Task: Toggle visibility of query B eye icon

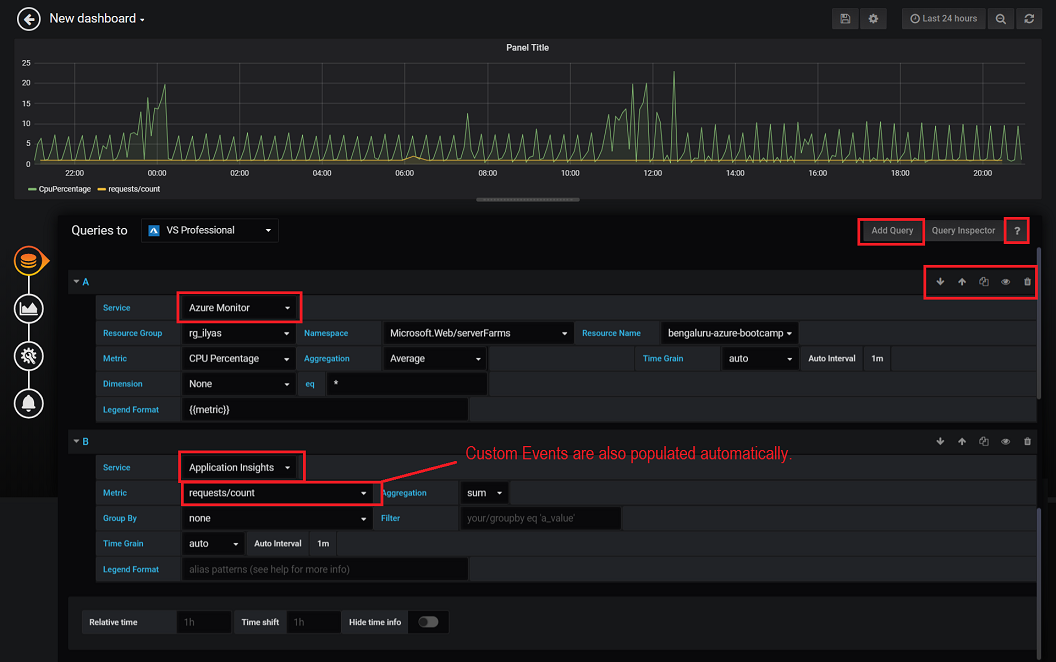Action: click(1005, 441)
